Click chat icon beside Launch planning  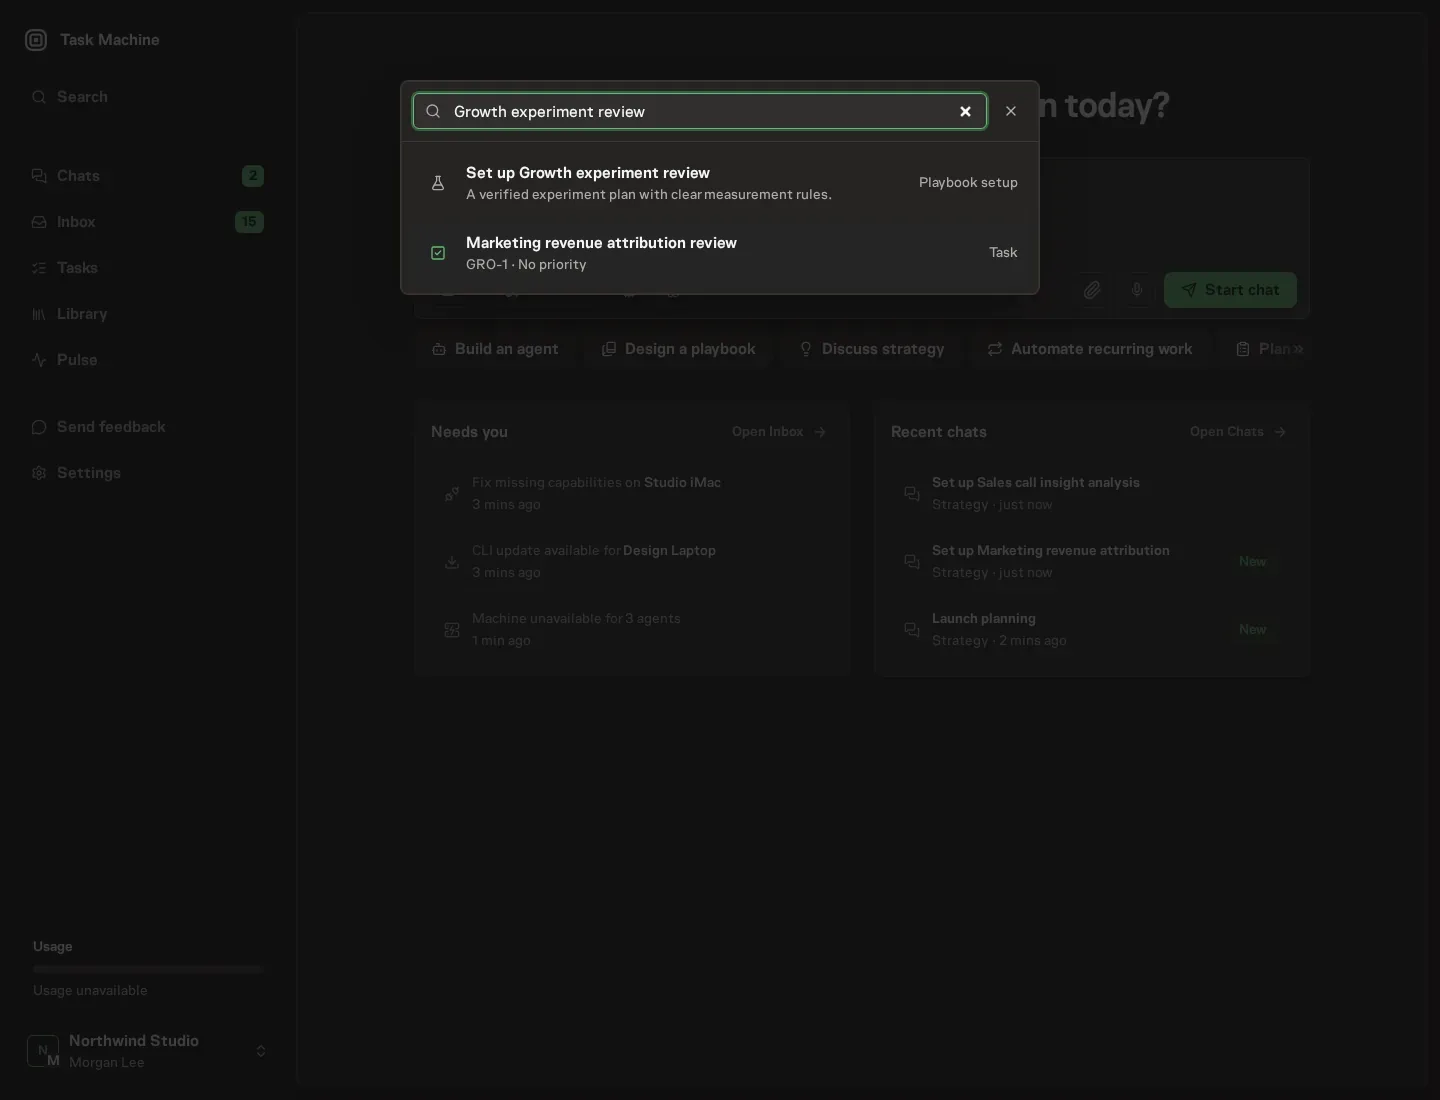pyautogui.click(x=912, y=630)
